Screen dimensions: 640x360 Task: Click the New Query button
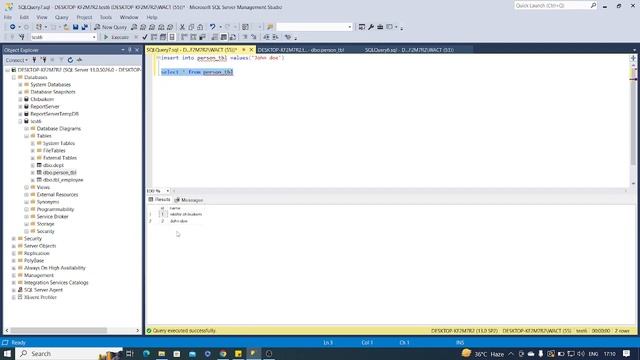[111, 27]
